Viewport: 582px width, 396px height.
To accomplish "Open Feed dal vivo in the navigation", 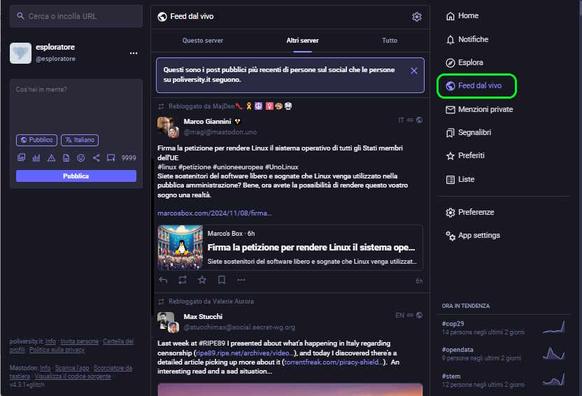I will [x=477, y=86].
